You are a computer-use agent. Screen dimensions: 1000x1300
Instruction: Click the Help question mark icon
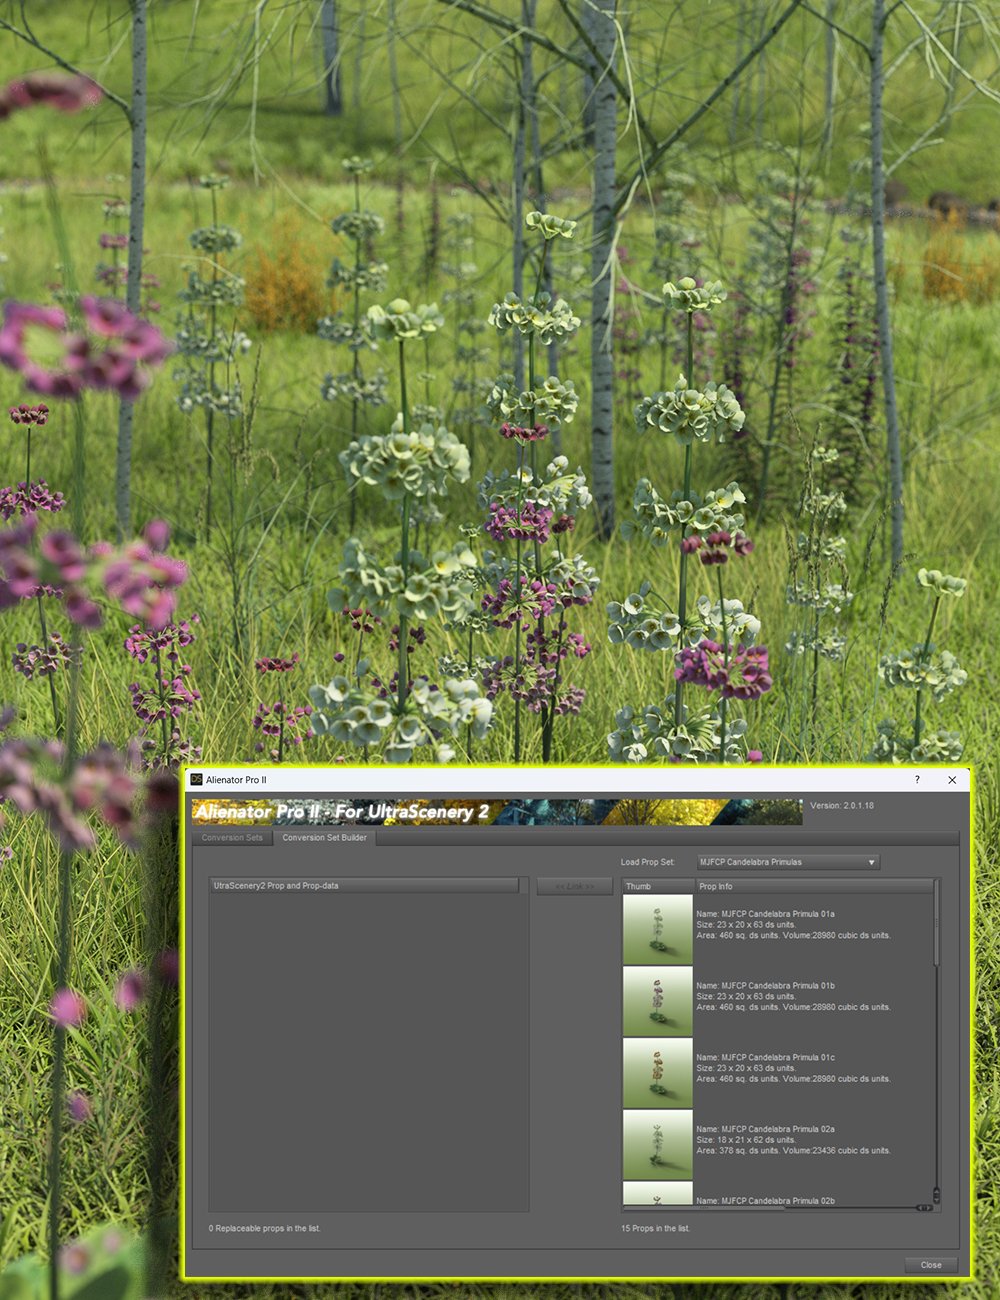[917, 780]
